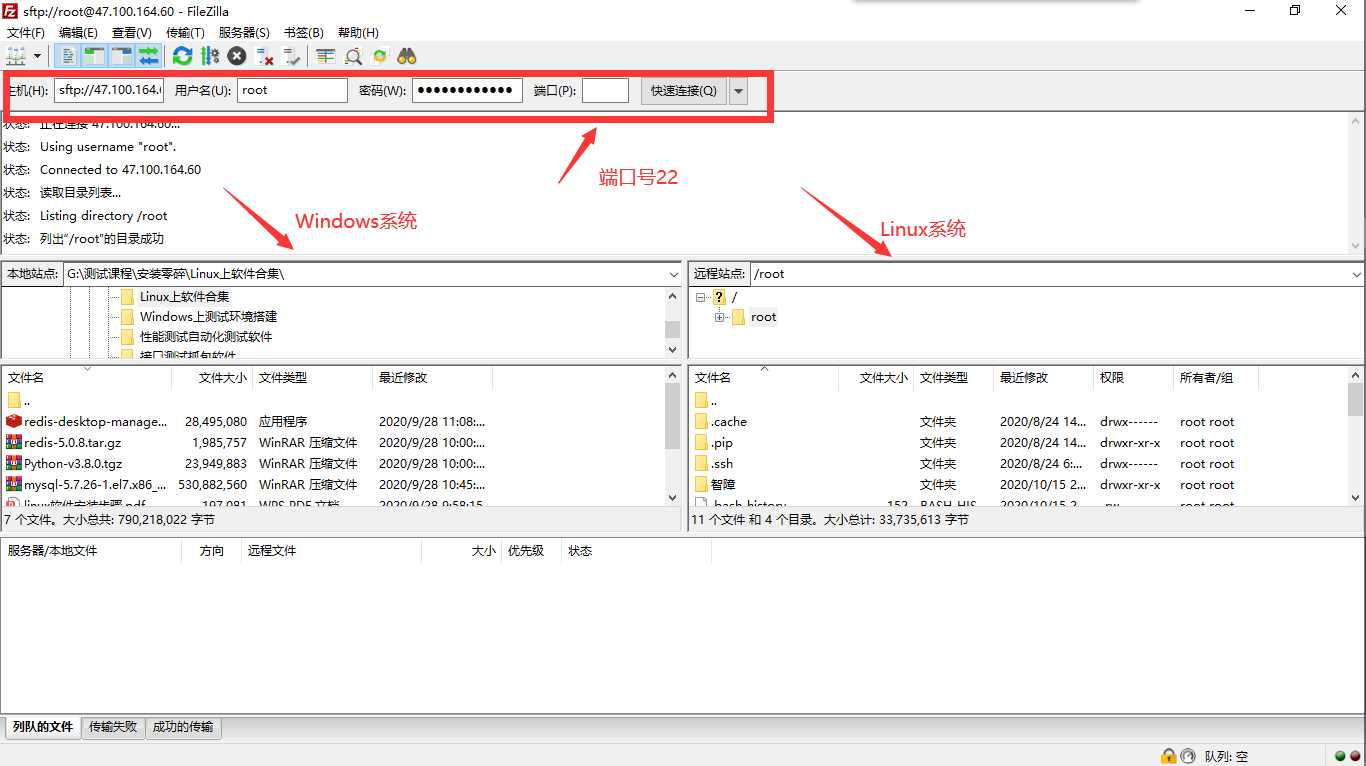This screenshot has width=1366, height=766.
Task: Click the speed limit gauge icon
Action: (1188, 756)
